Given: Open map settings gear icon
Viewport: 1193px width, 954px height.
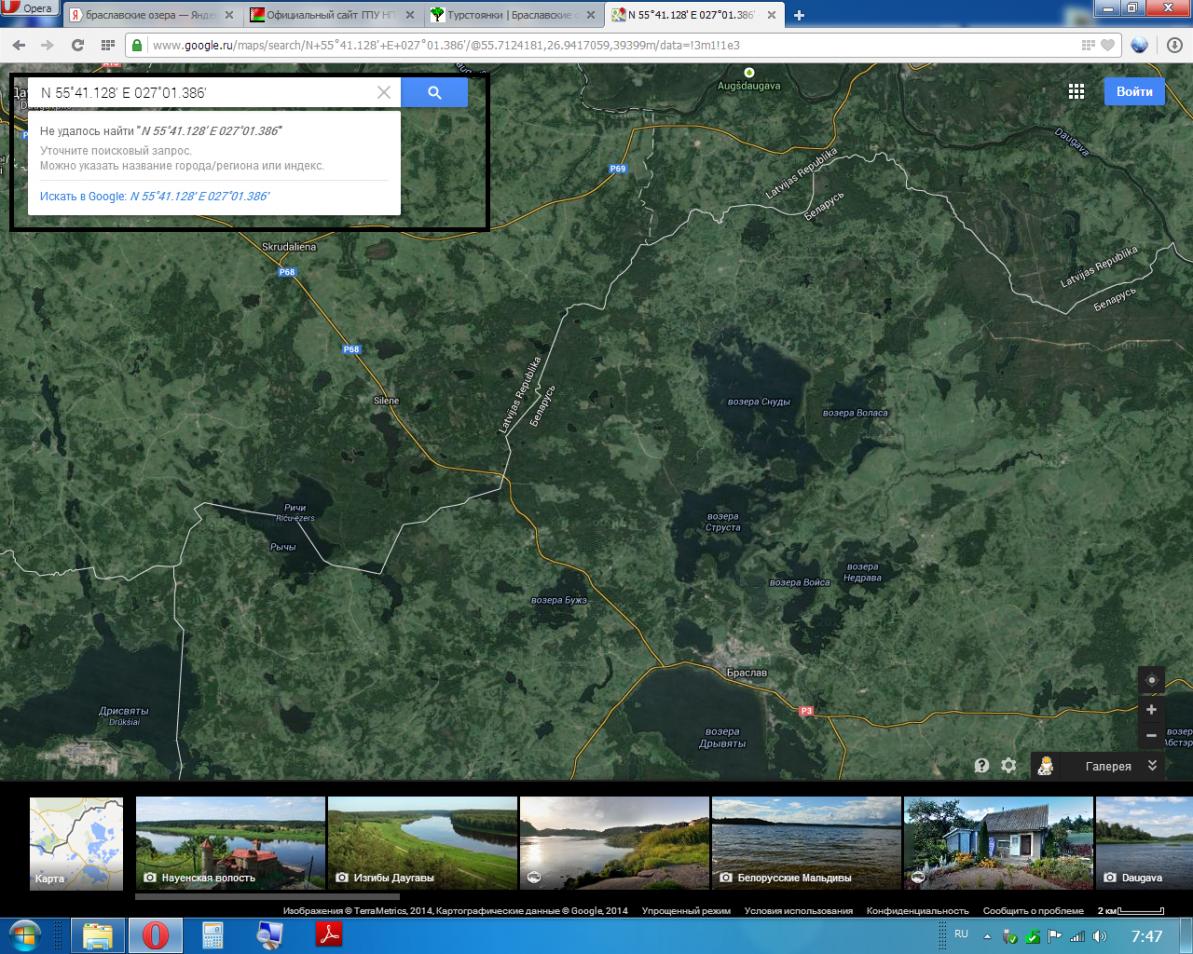Looking at the screenshot, I should 1008,765.
